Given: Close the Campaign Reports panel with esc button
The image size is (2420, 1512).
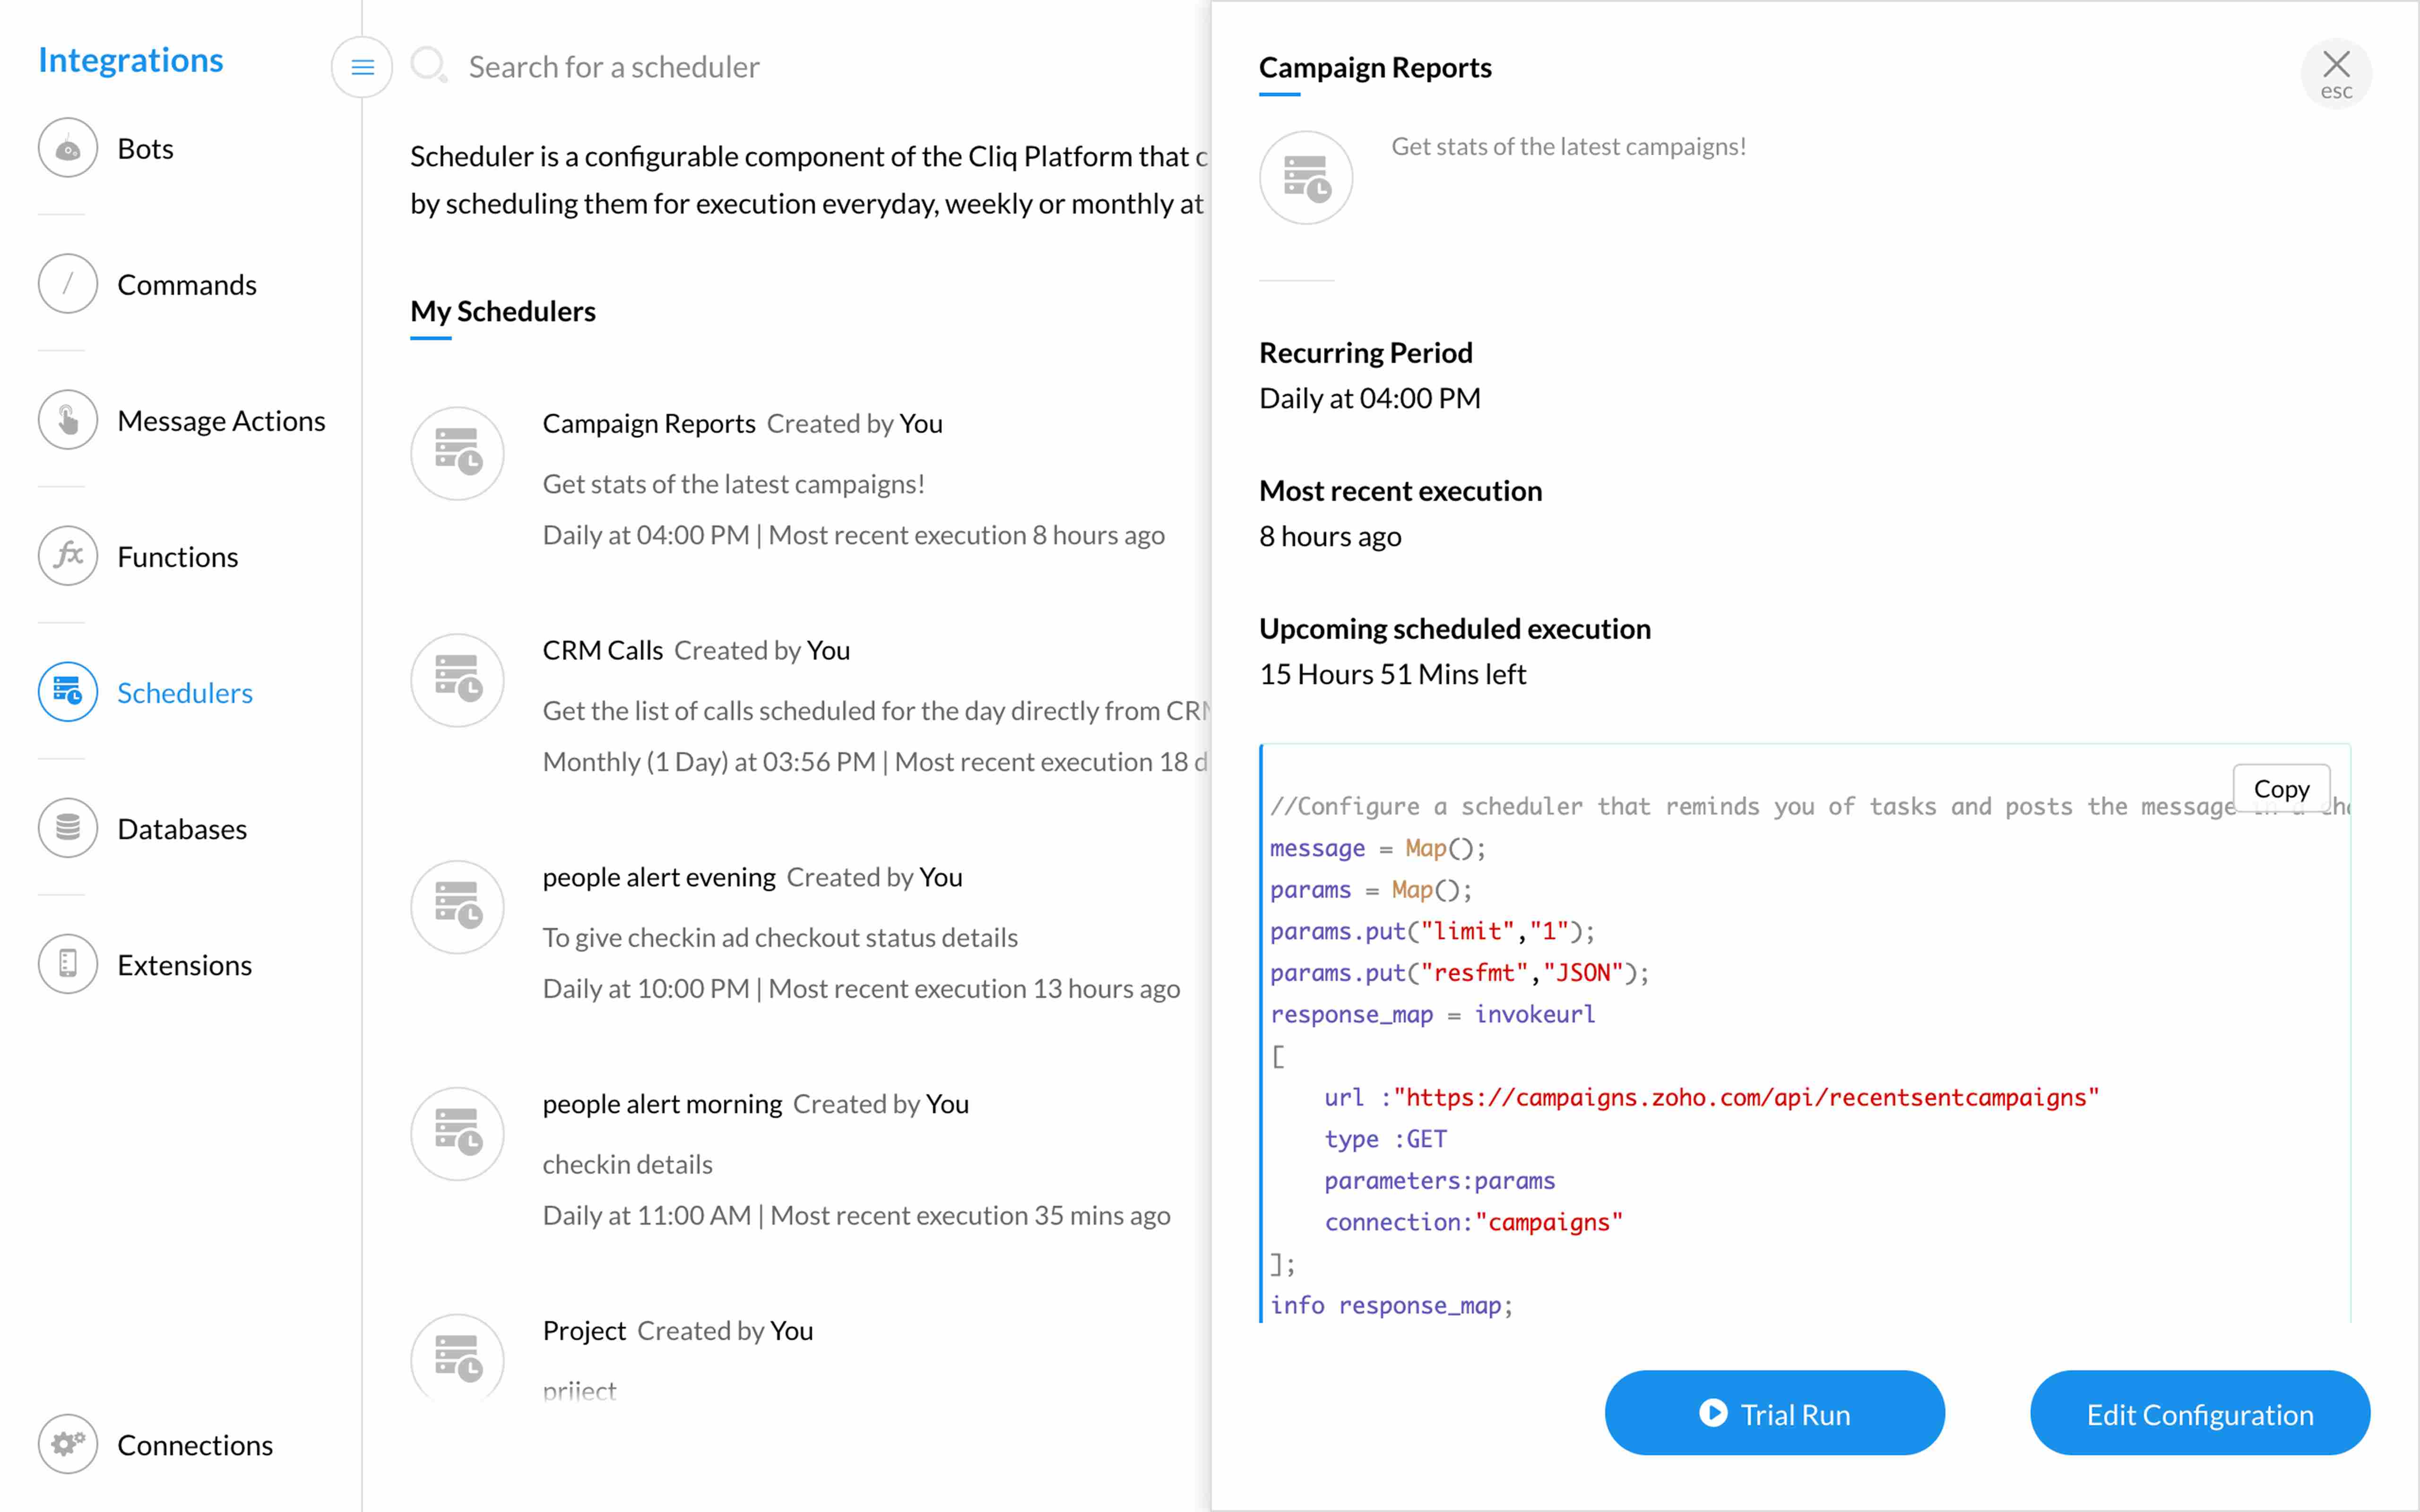Looking at the screenshot, I should (2336, 73).
